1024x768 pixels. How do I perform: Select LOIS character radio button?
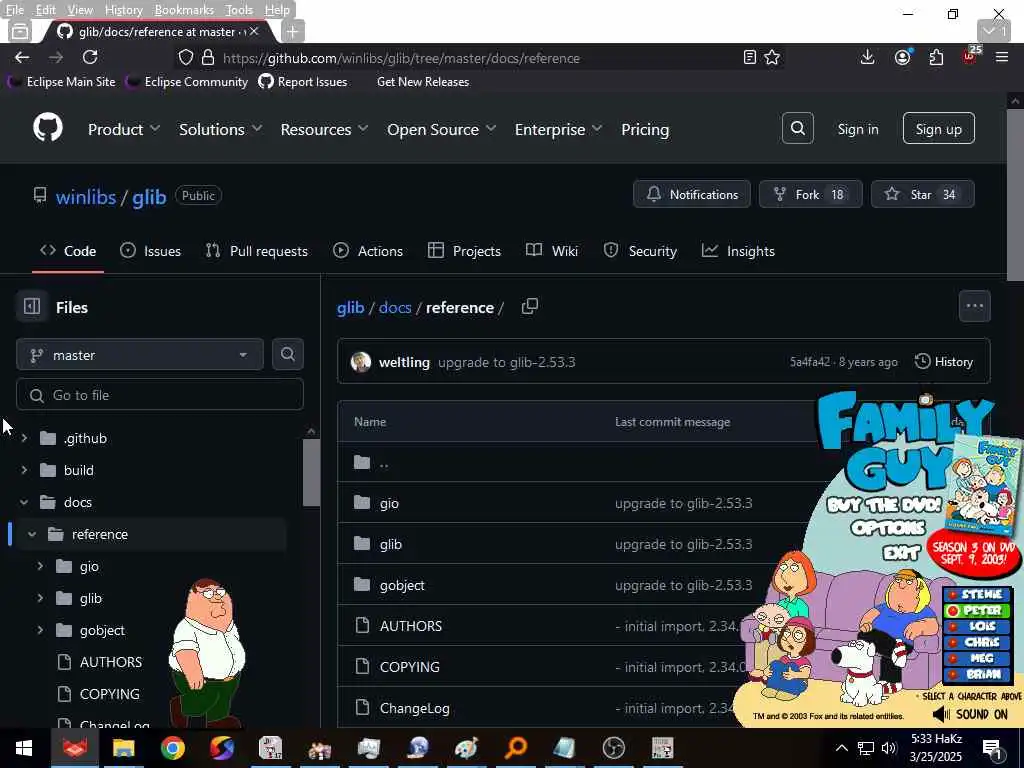[x=953, y=626]
